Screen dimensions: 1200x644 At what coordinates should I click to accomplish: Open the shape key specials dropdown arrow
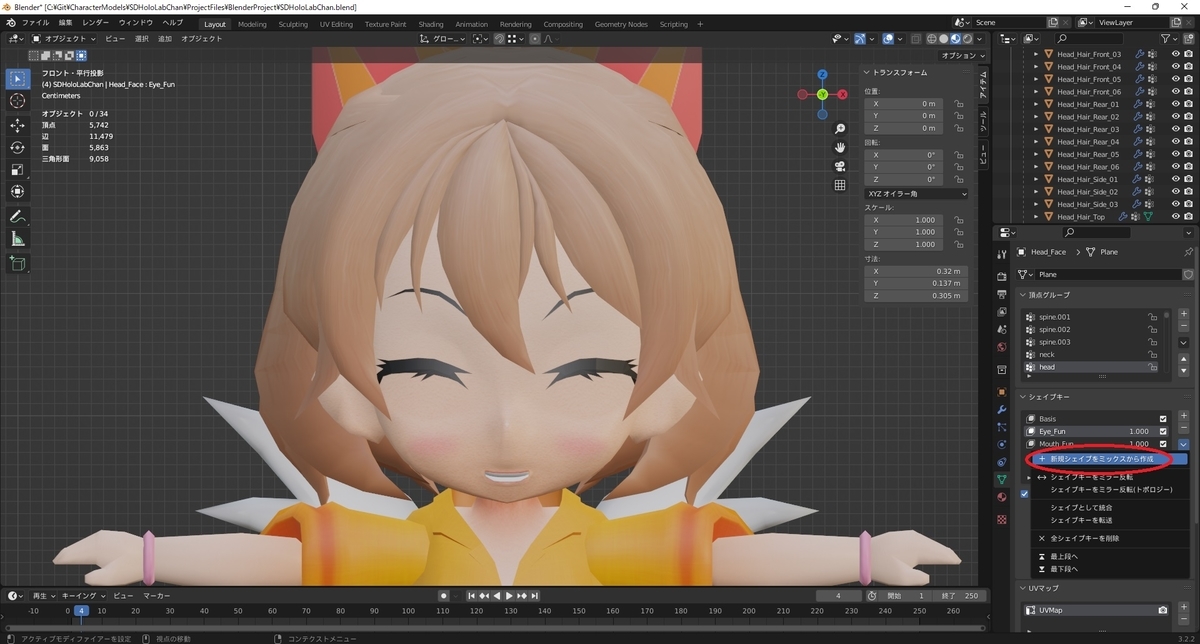[1184, 444]
